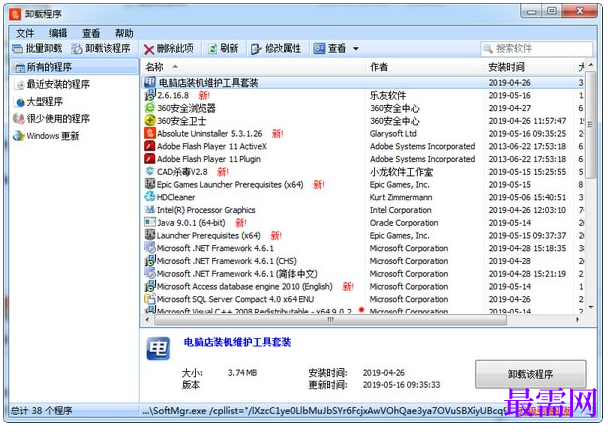Click install time 2019-04-26 12:03:10
This screenshot has width=616, height=434.
527,210
